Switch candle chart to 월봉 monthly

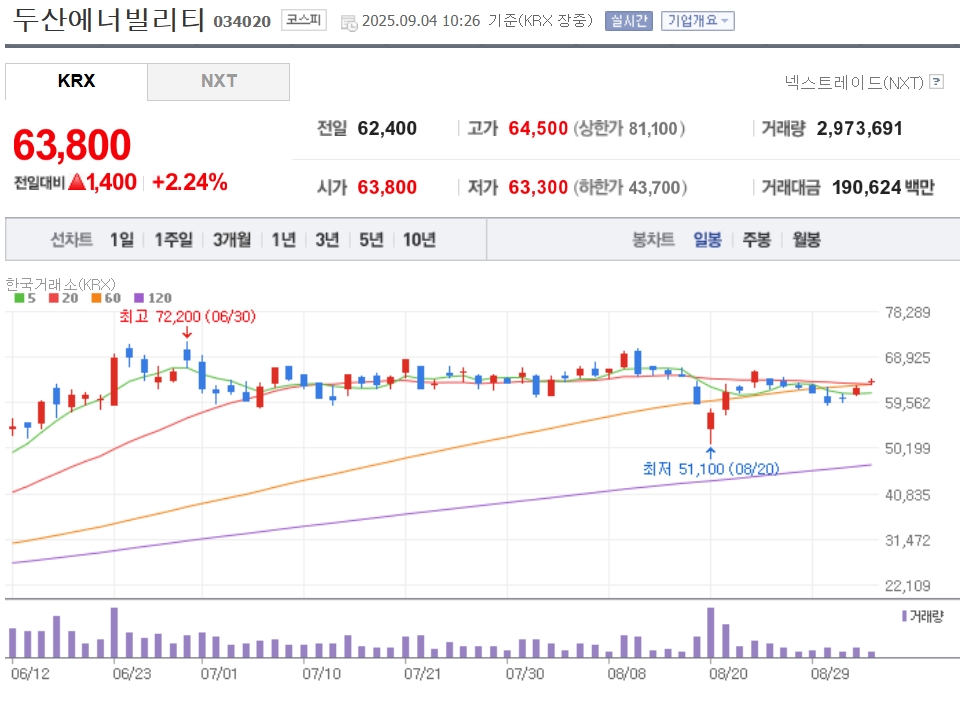[x=806, y=239]
